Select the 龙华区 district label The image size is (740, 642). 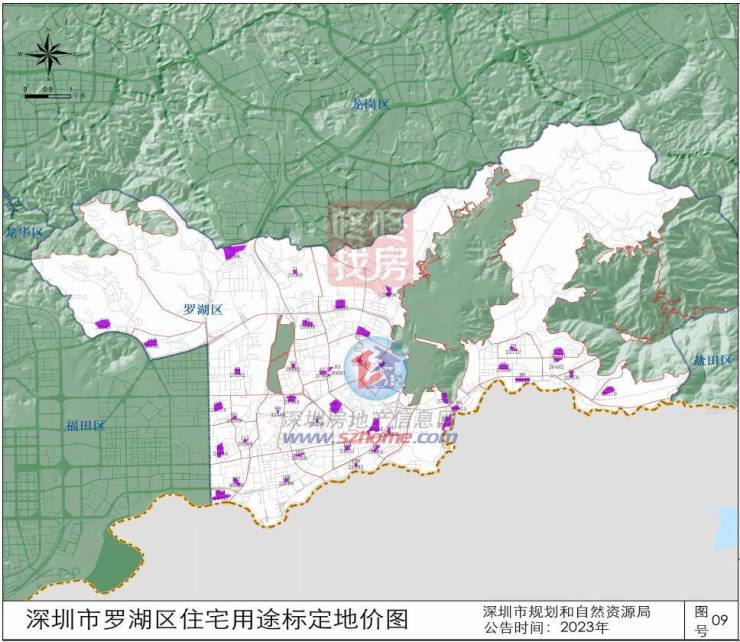(x=25, y=232)
